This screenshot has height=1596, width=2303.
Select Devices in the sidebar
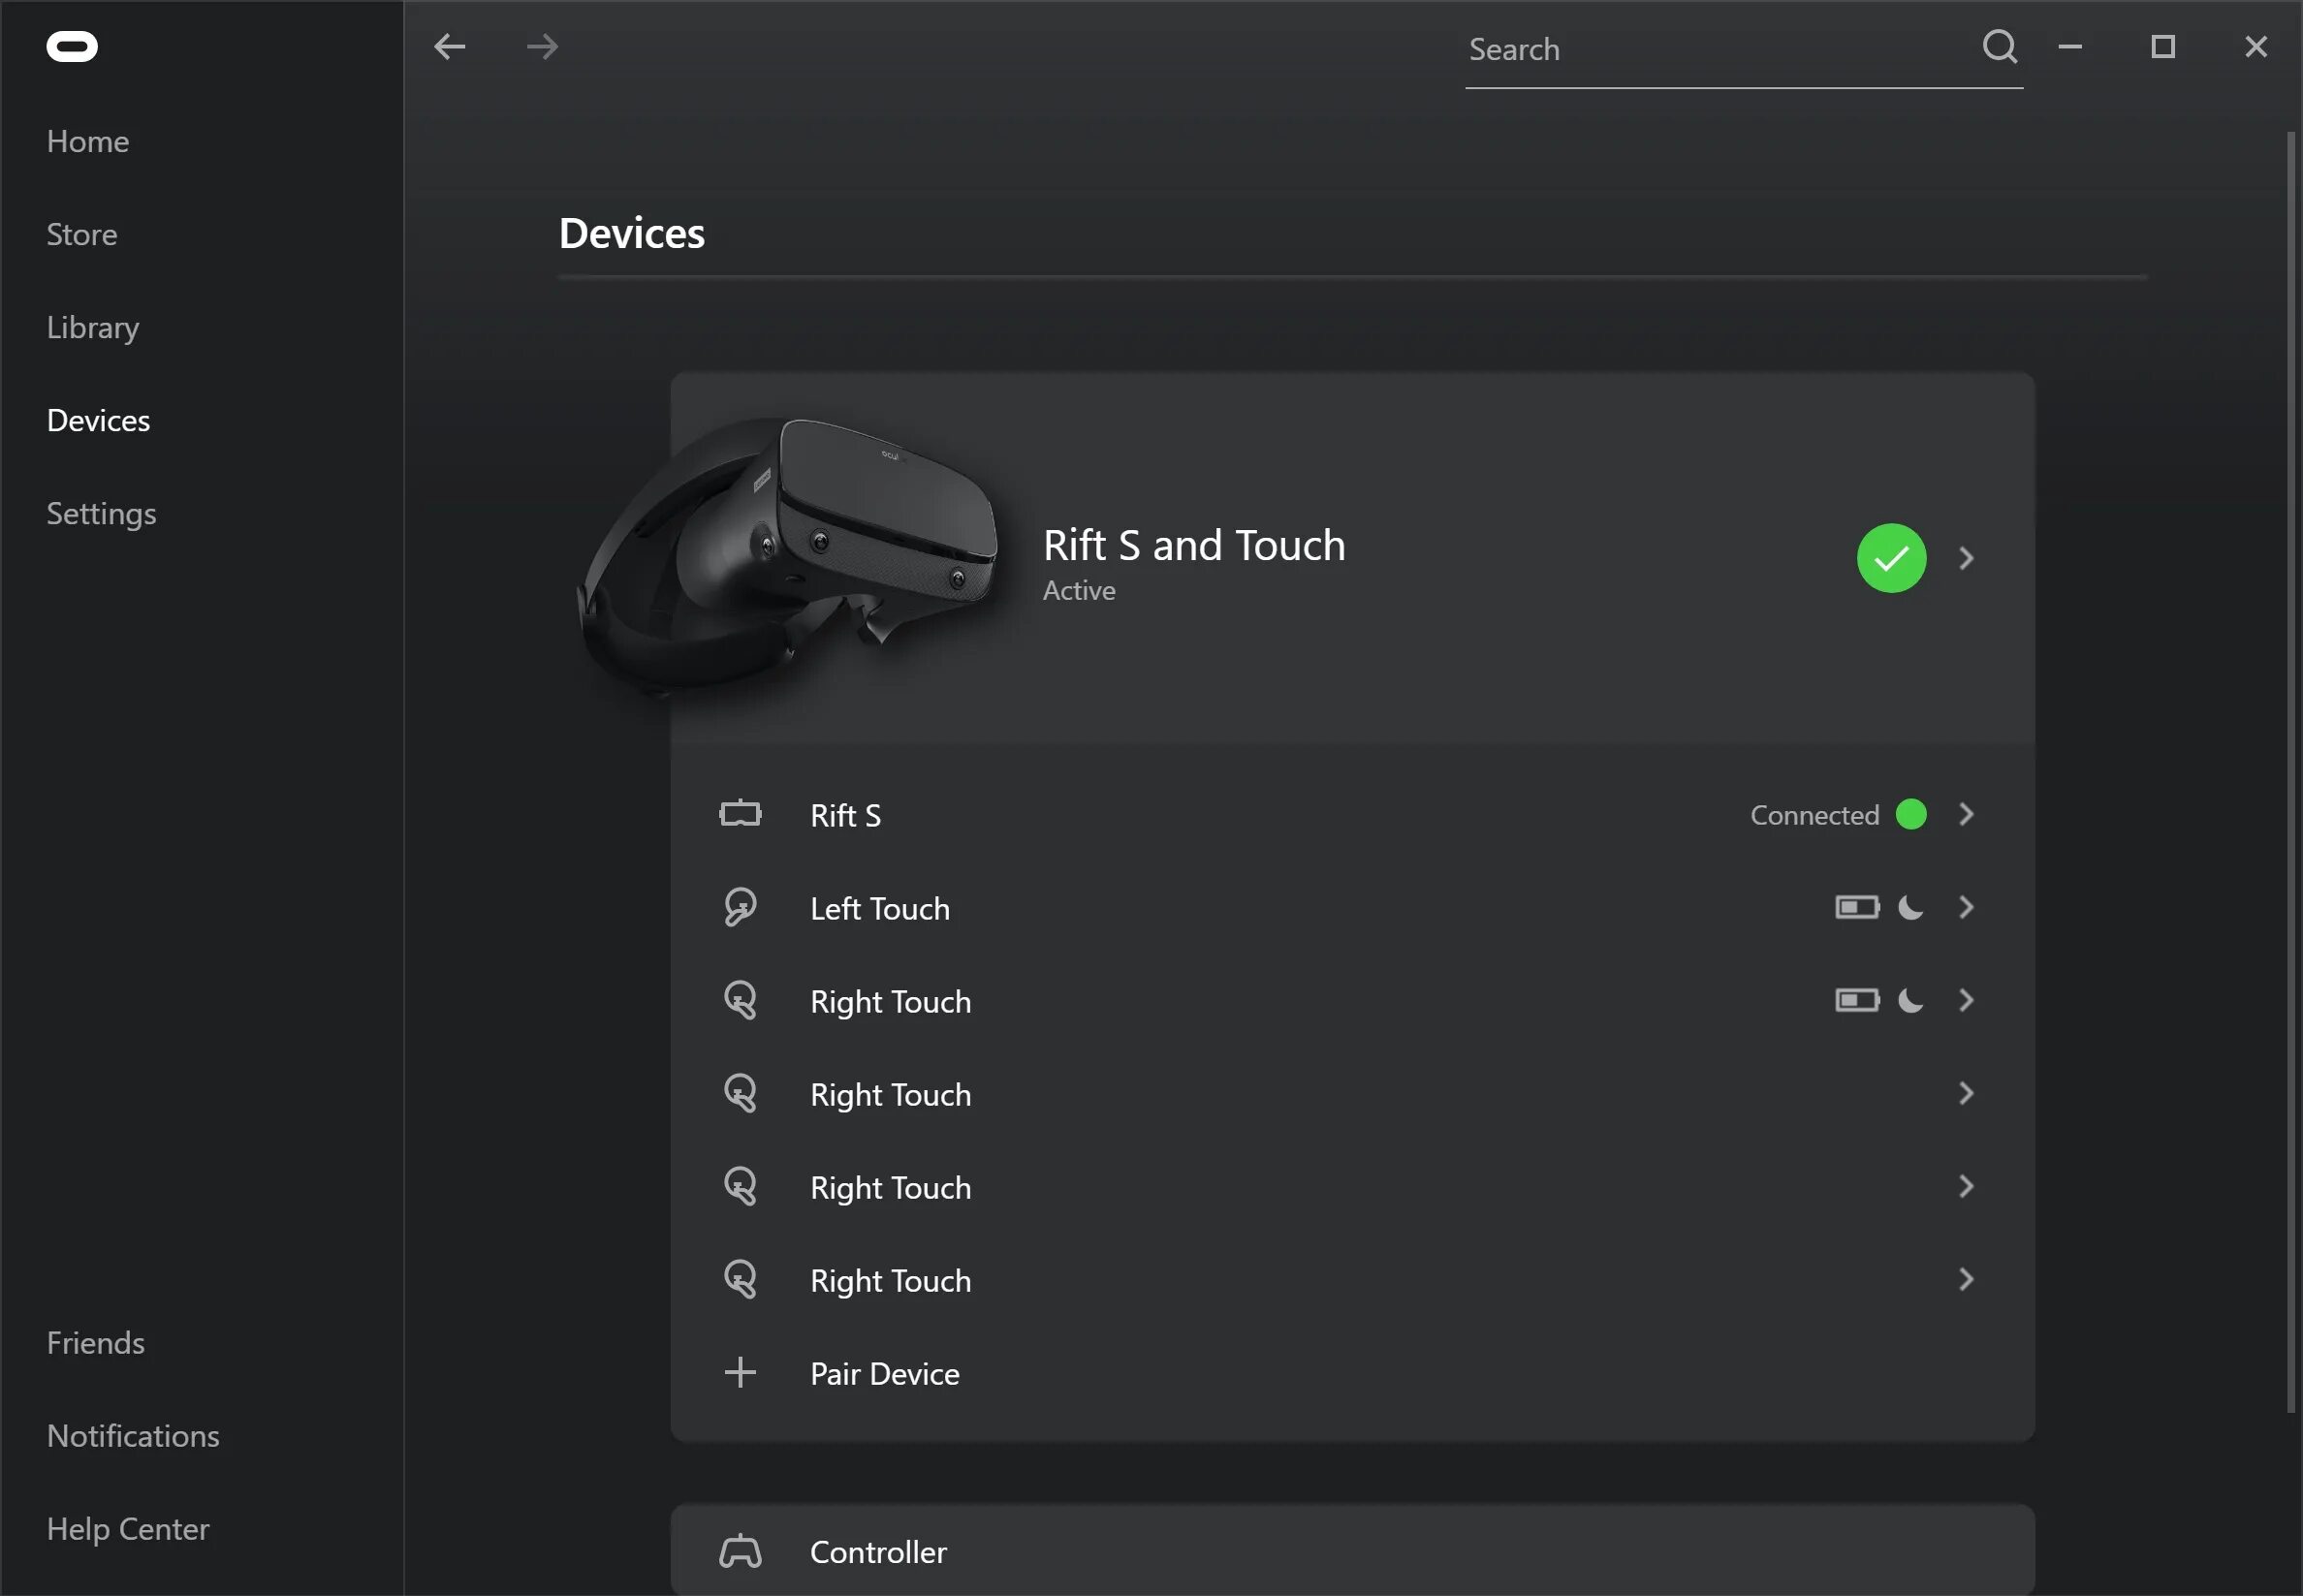pyautogui.click(x=98, y=420)
